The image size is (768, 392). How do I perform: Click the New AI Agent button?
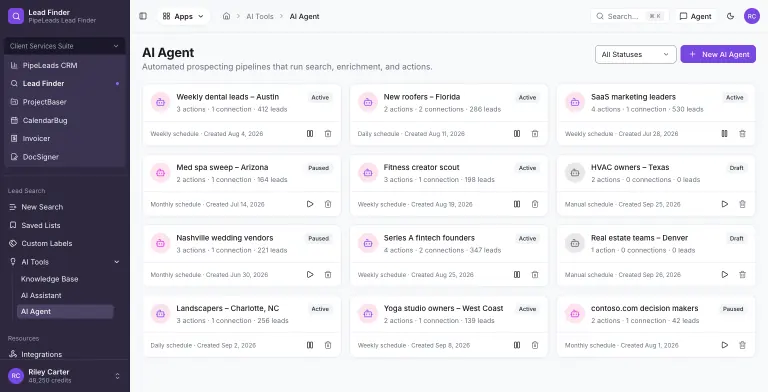pos(718,54)
